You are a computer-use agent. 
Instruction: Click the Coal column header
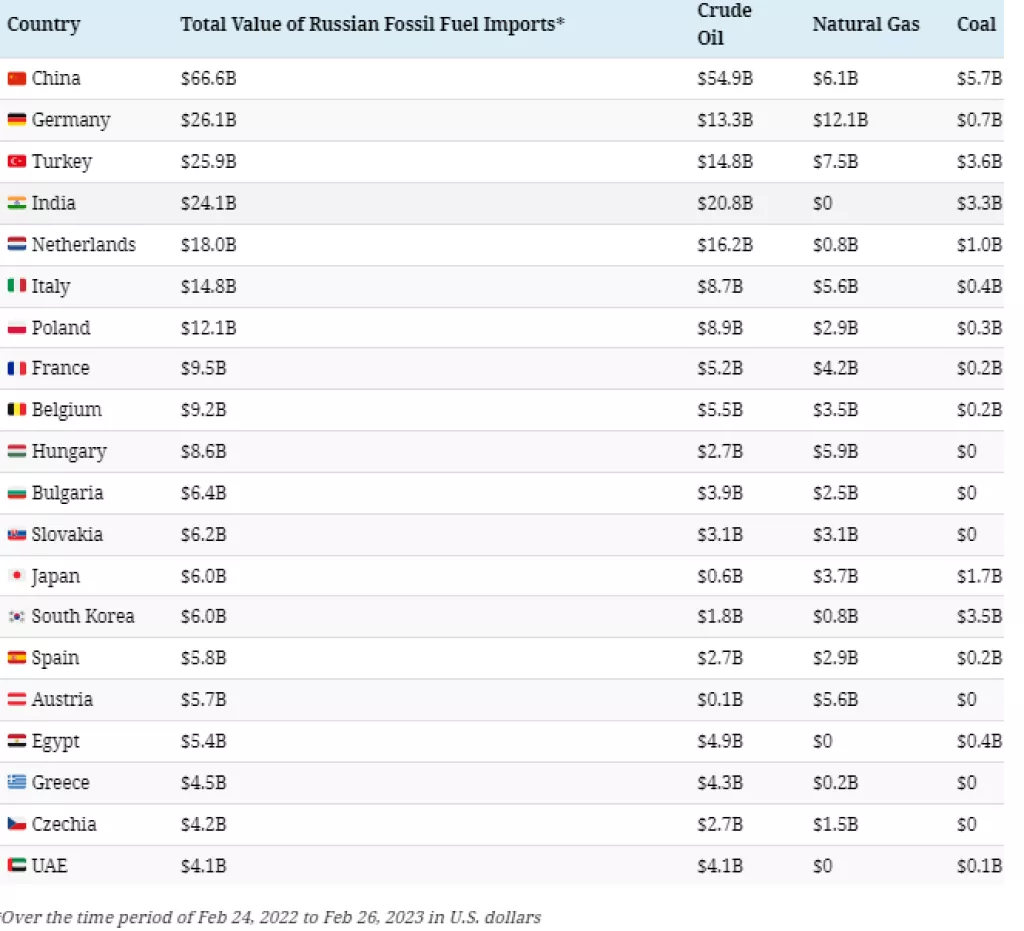976,24
